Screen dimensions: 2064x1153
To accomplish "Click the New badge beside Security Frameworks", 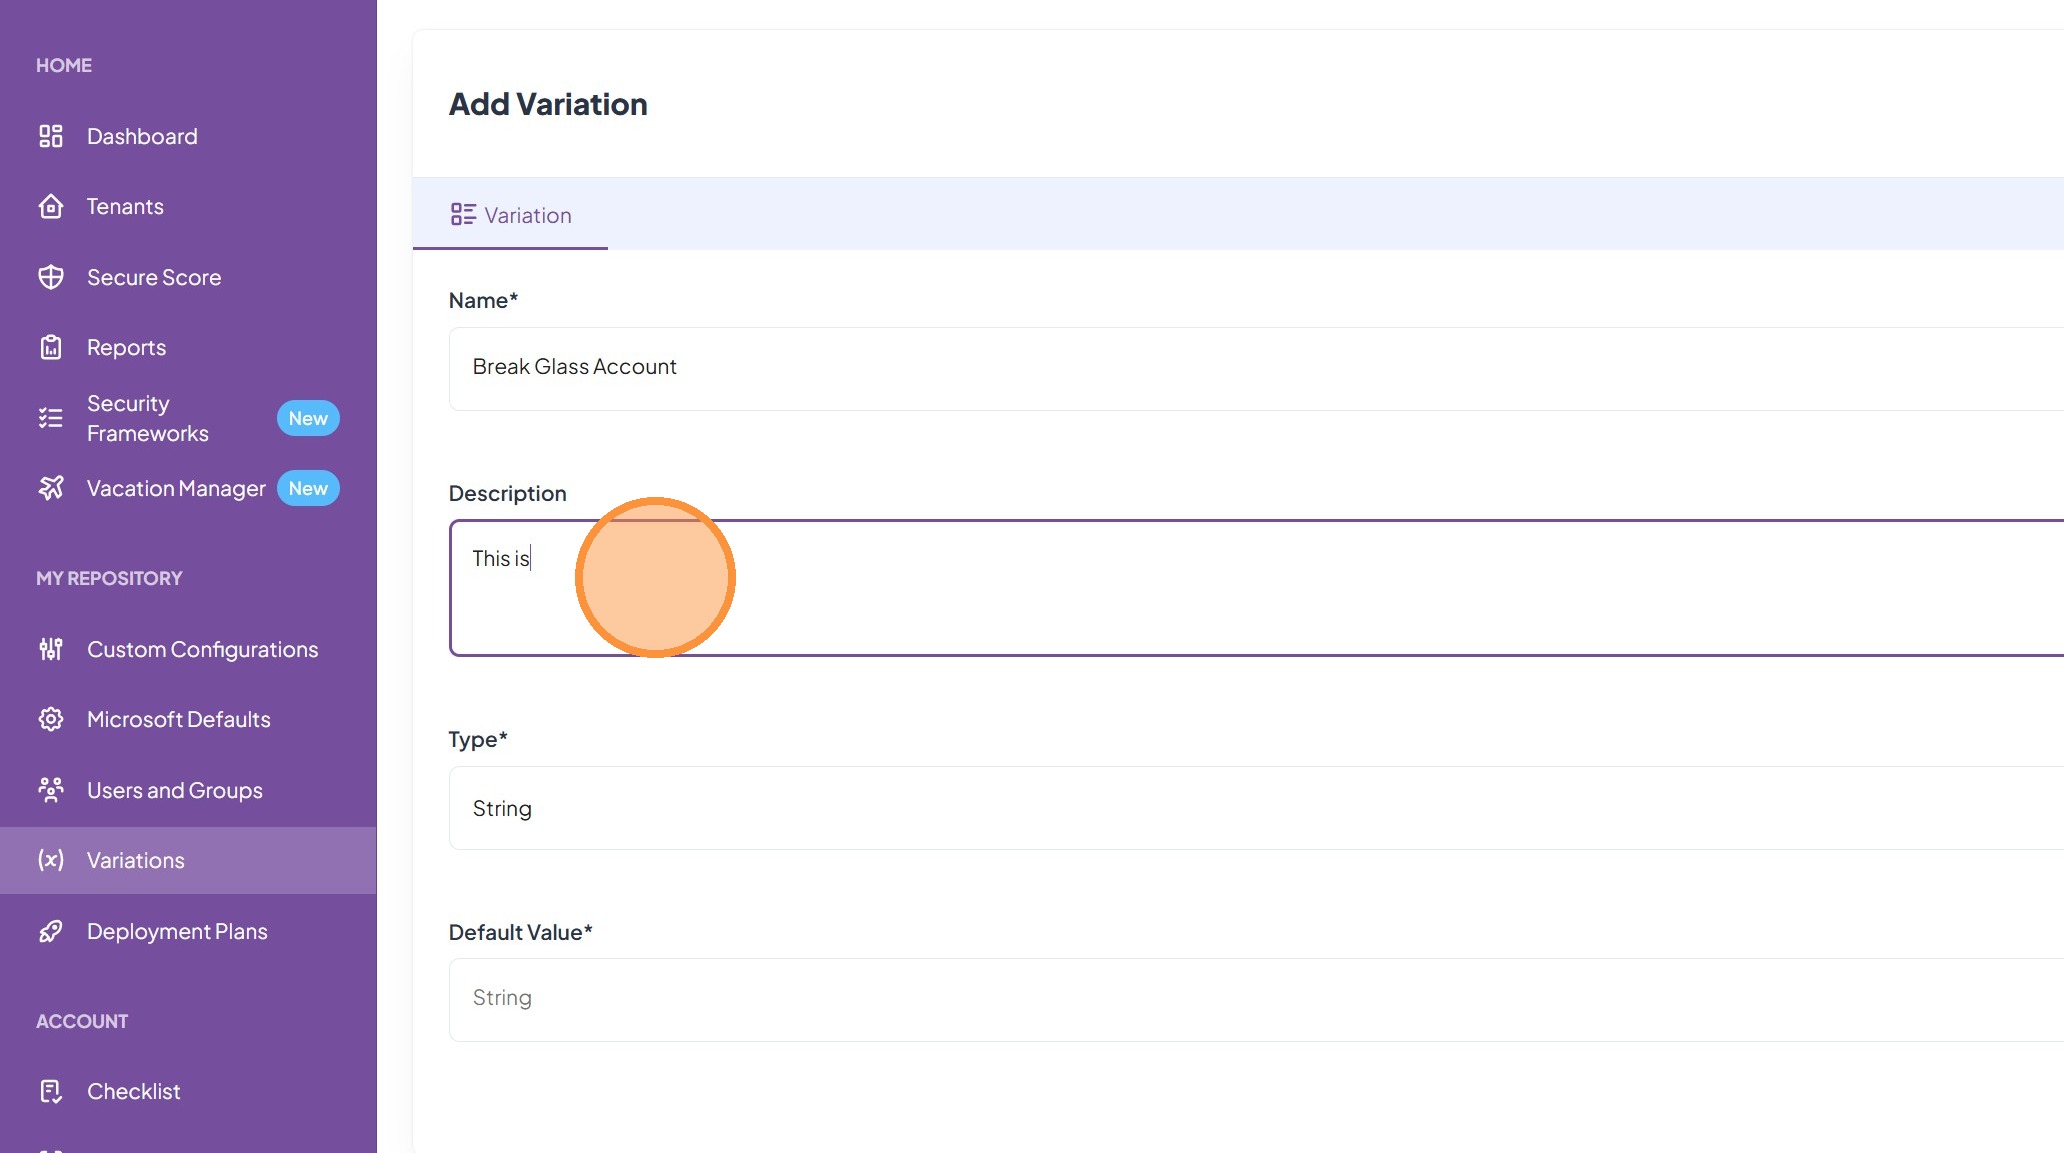I will coord(308,418).
